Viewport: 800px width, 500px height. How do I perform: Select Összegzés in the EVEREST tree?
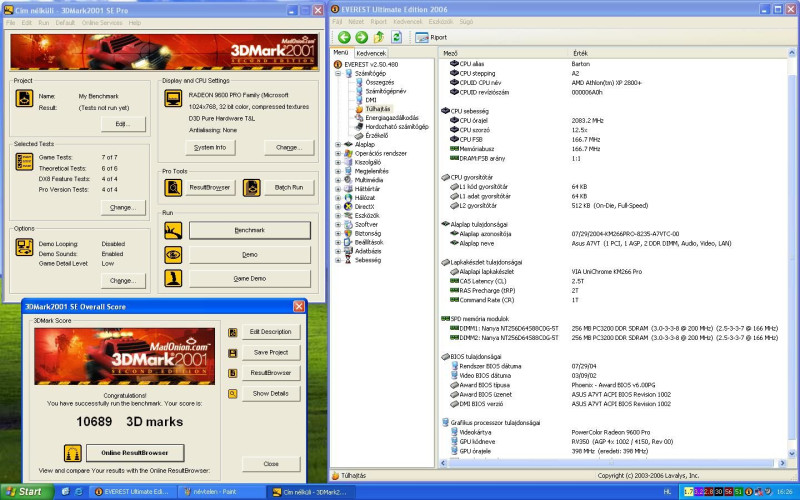[x=380, y=82]
